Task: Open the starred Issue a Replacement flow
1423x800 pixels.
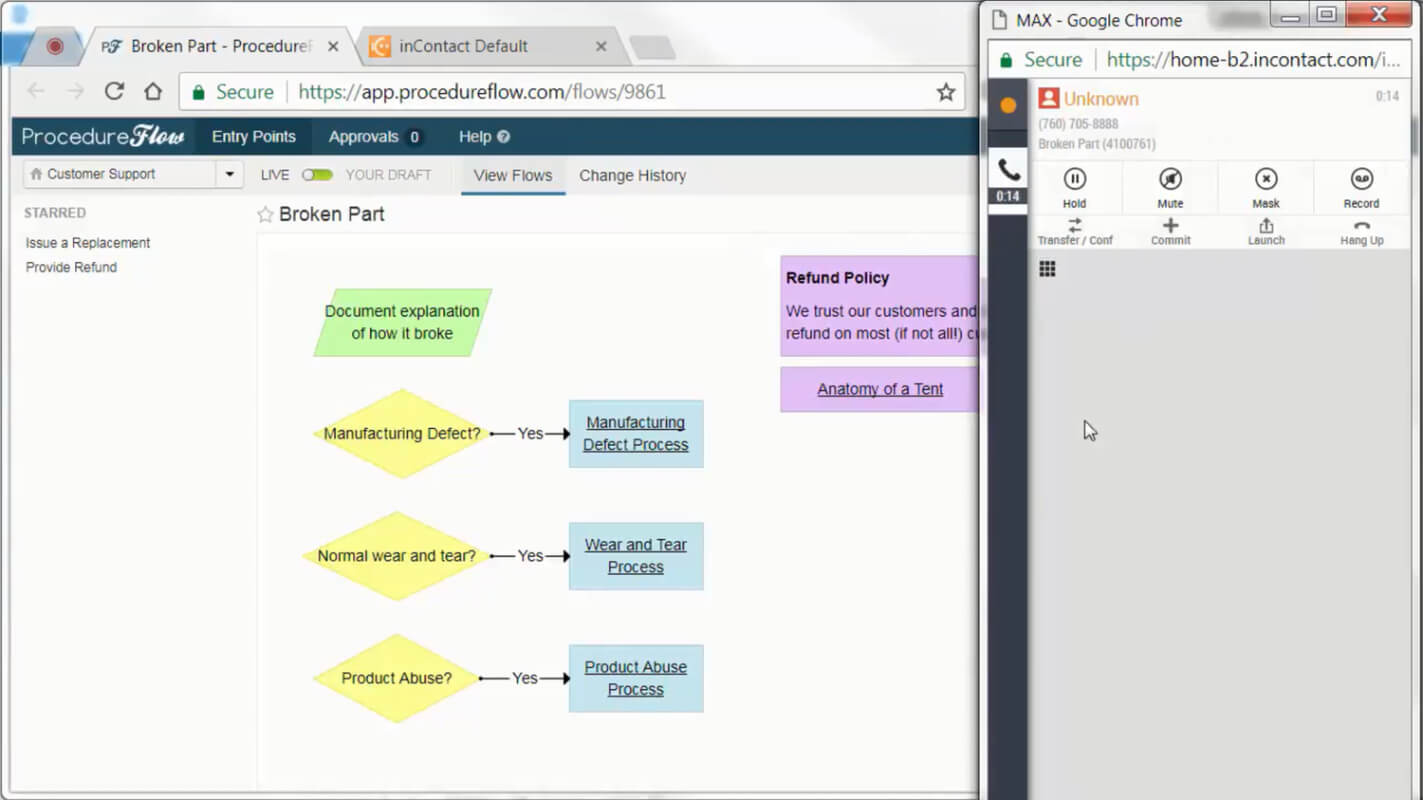Action: (88, 243)
